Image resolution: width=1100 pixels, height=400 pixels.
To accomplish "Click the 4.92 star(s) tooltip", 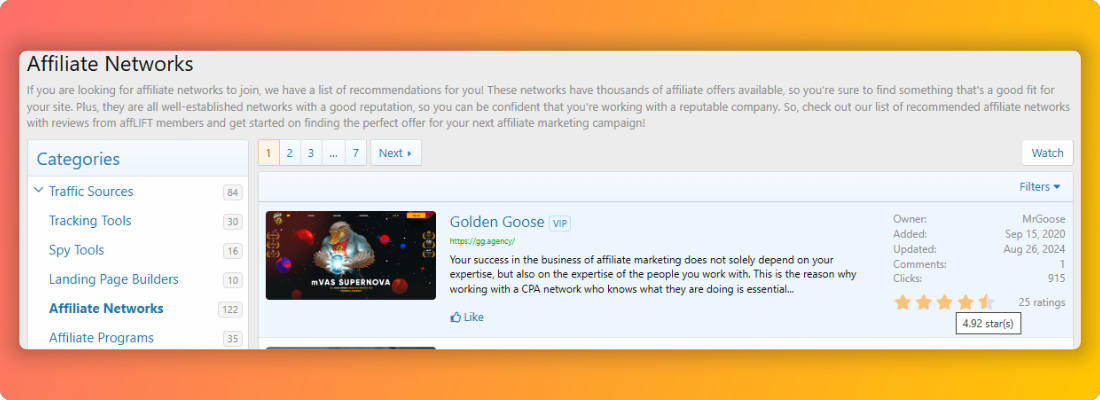I will pos(988,324).
